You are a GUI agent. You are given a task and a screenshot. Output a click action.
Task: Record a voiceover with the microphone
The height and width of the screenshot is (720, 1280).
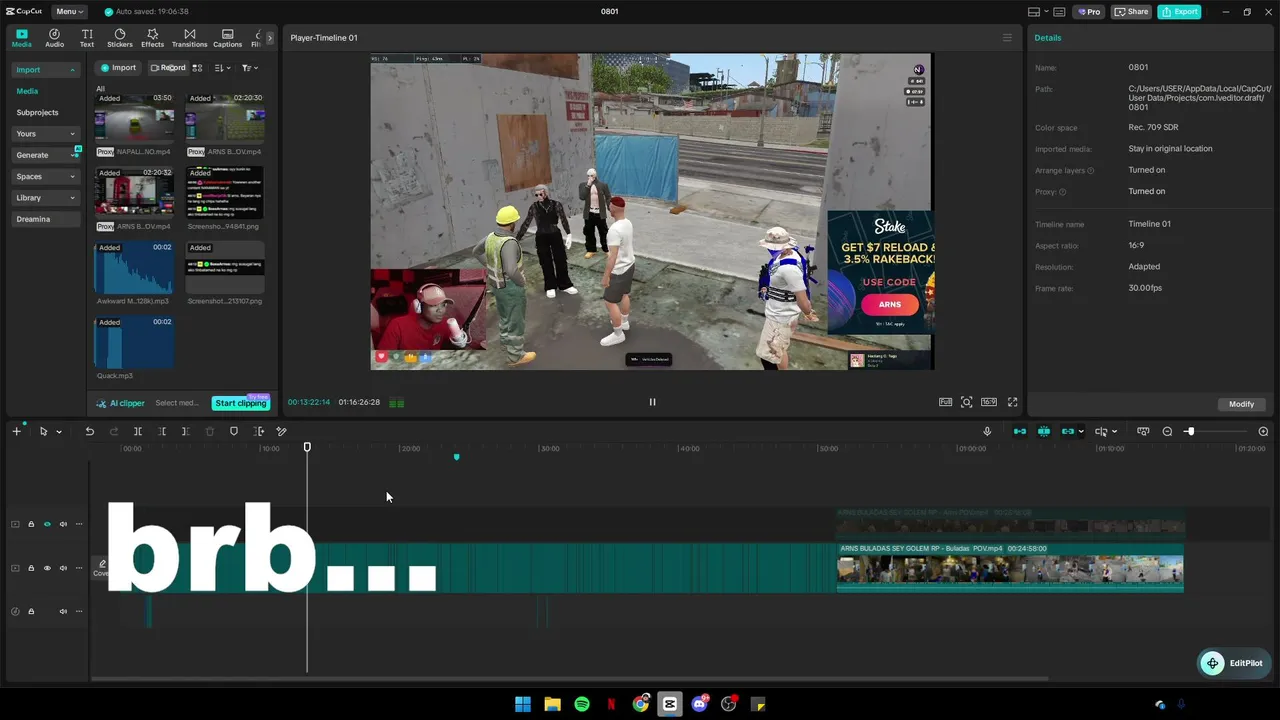tap(987, 431)
